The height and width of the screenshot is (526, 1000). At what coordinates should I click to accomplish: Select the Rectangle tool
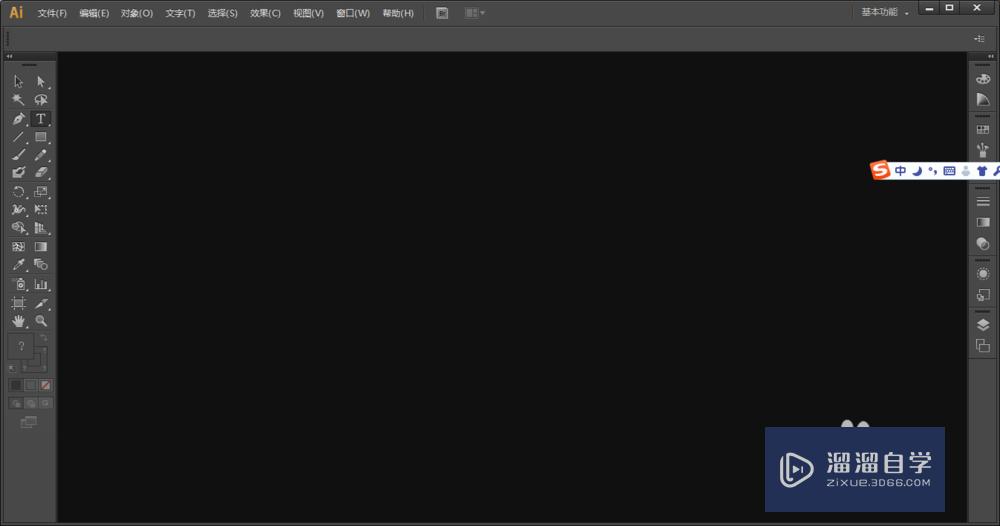[x=41, y=137]
